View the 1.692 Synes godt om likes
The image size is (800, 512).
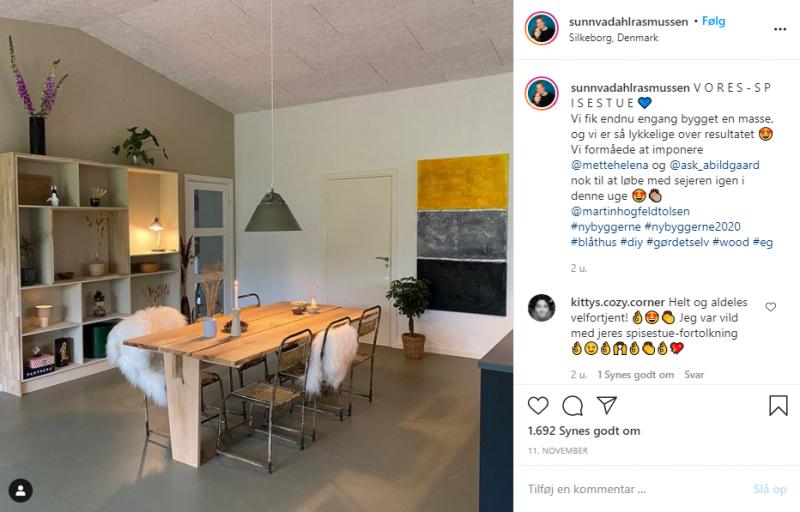(x=584, y=431)
